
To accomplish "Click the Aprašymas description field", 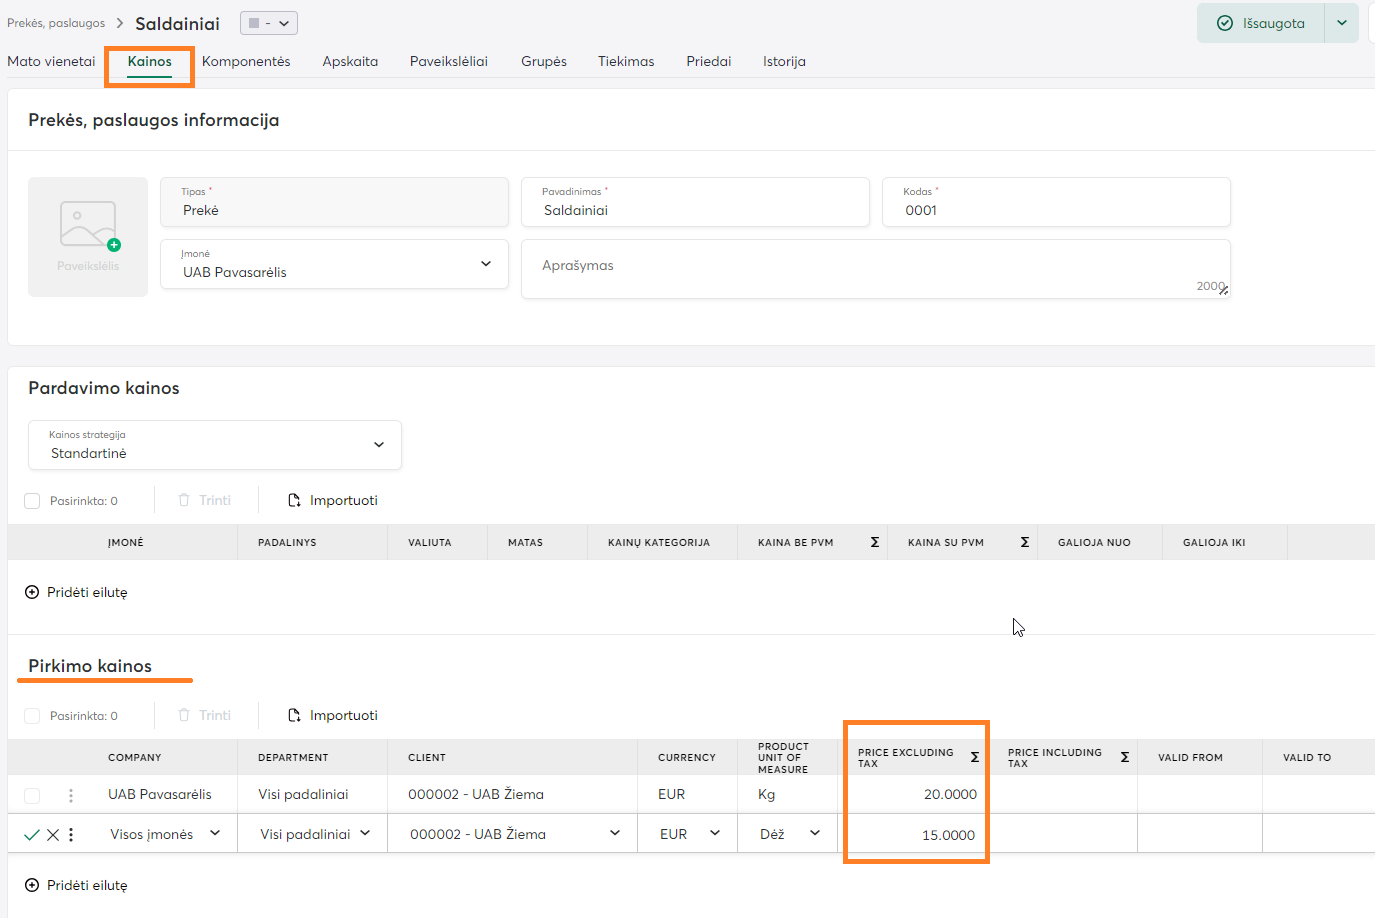I will [875, 268].
